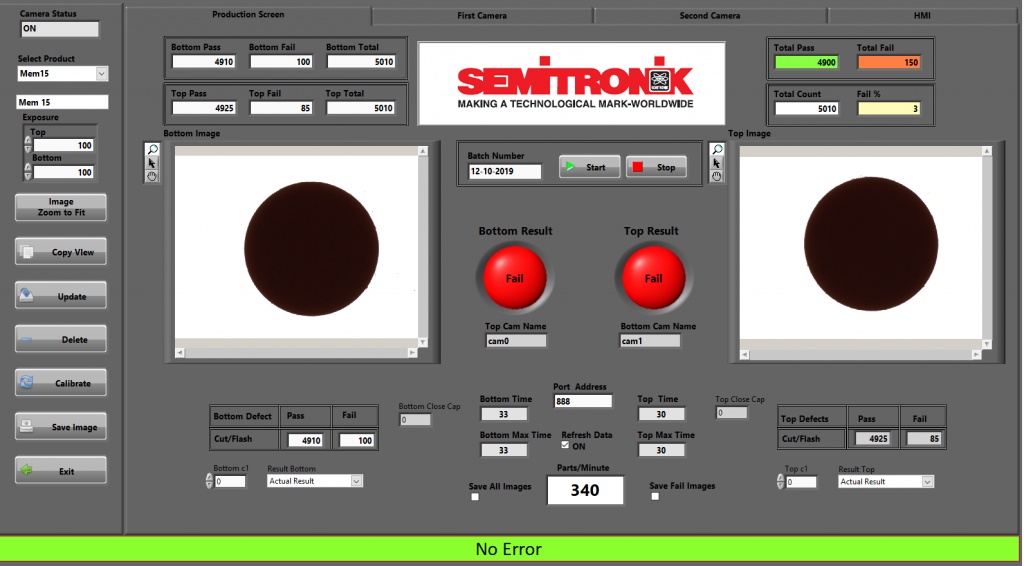
Task: Expand the Result Top dropdown
Action: [x=927, y=481]
